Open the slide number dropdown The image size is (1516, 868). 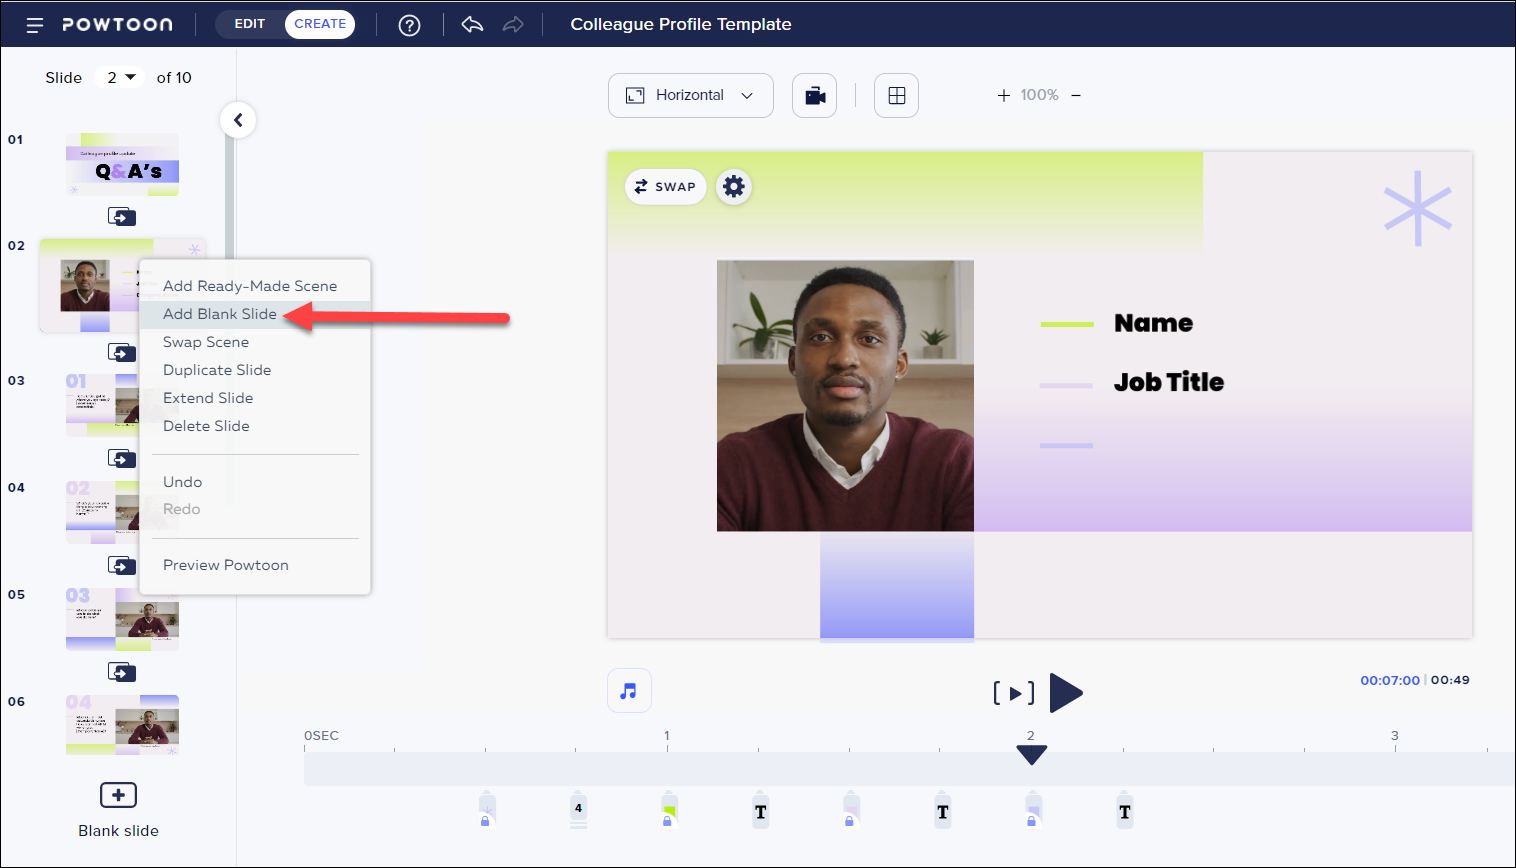click(x=120, y=78)
